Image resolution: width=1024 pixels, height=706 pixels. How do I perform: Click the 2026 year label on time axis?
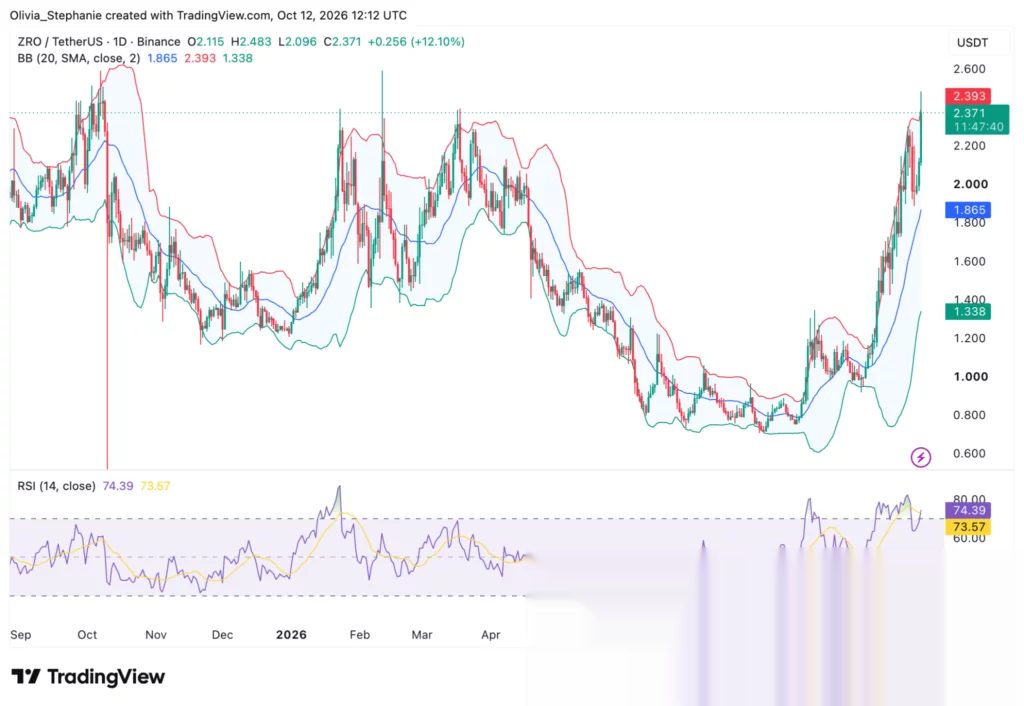coord(291,635)
